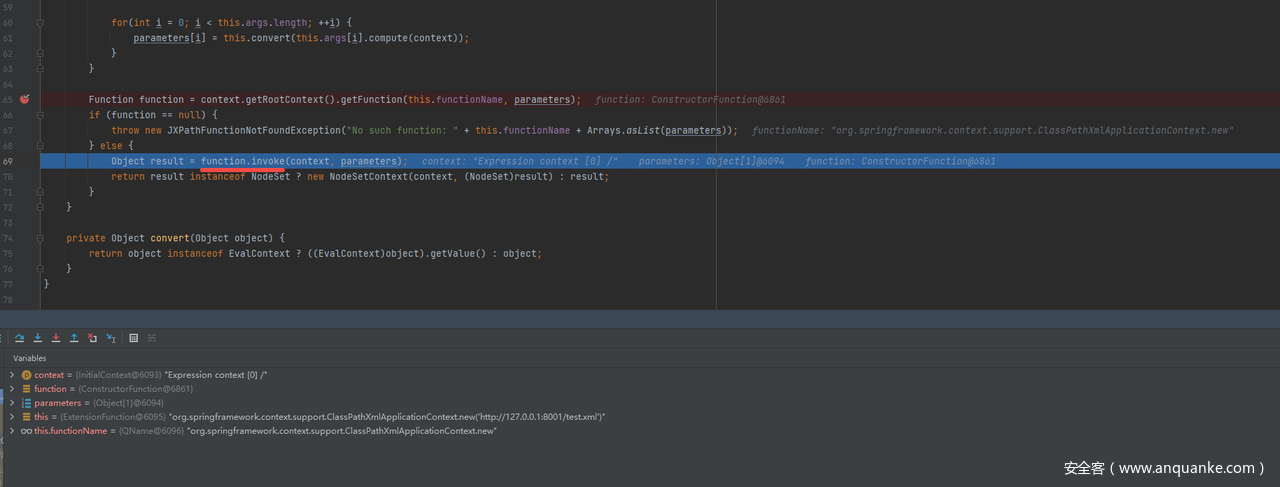Expand the this.functionName variable node
The image size is (1280, 487).
point(12,431)
